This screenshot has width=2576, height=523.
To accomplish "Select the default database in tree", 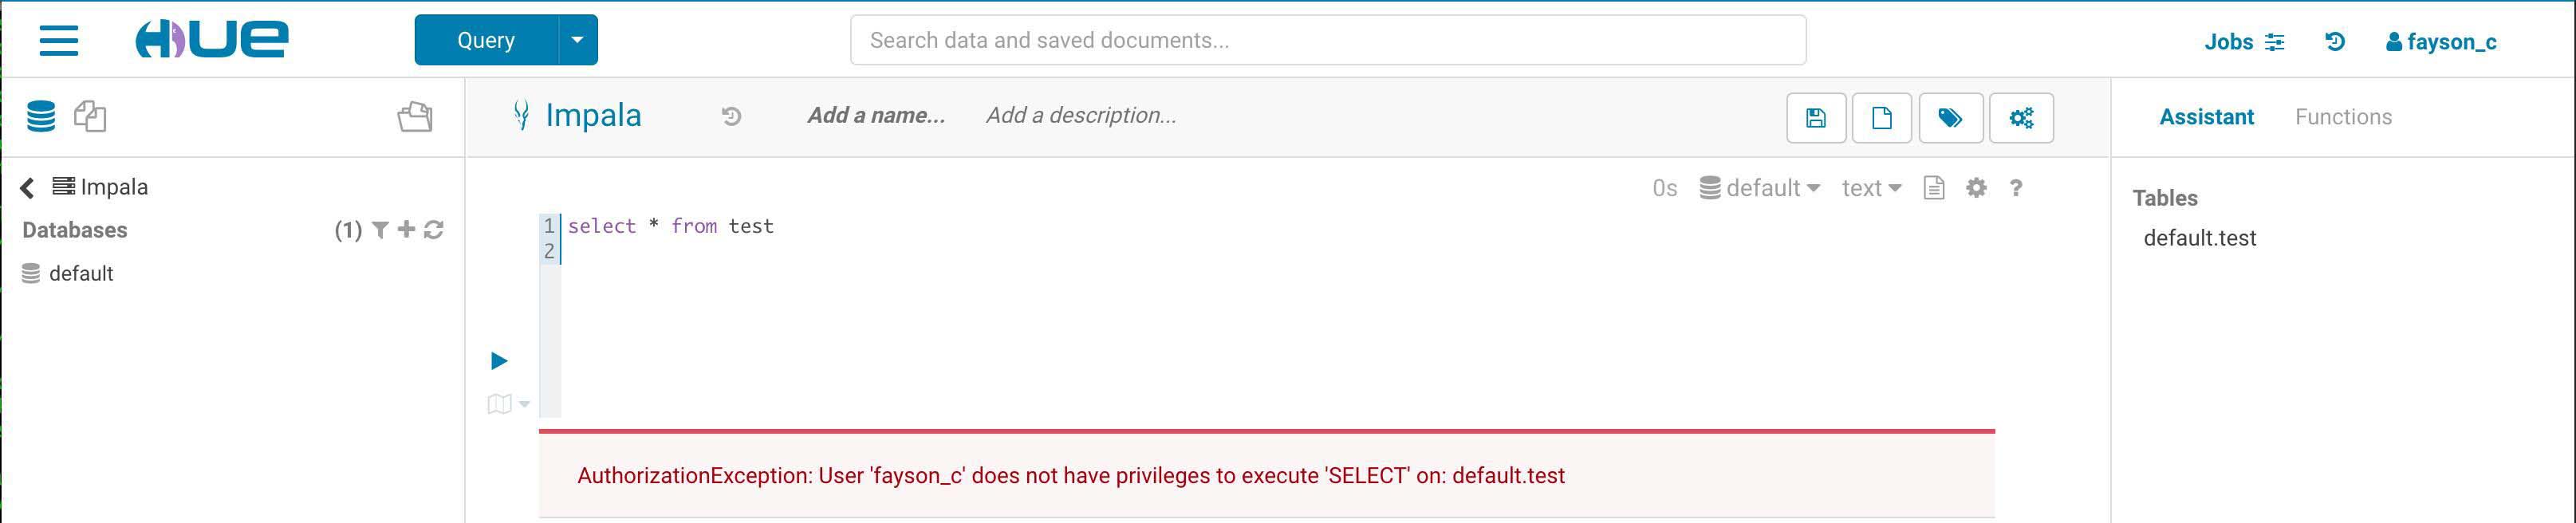I will 80,274.
